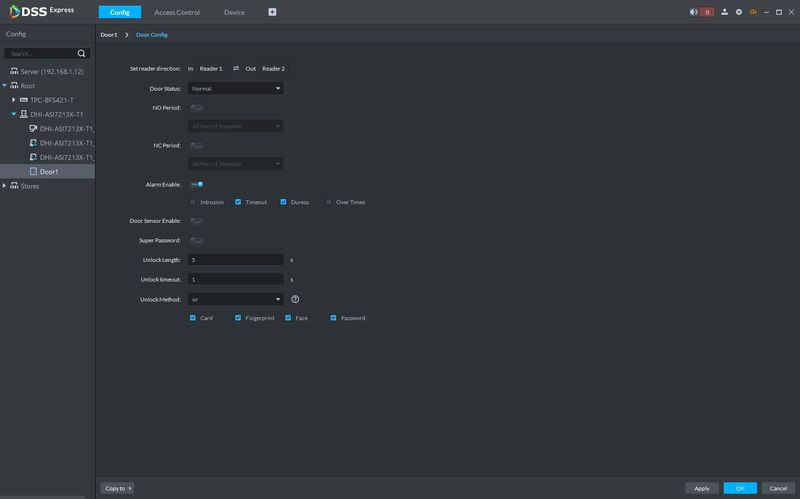800x499 pixels.
Task: Uncheck the Fingerprint unlock checkbox
Action: [x=238, y=318]
